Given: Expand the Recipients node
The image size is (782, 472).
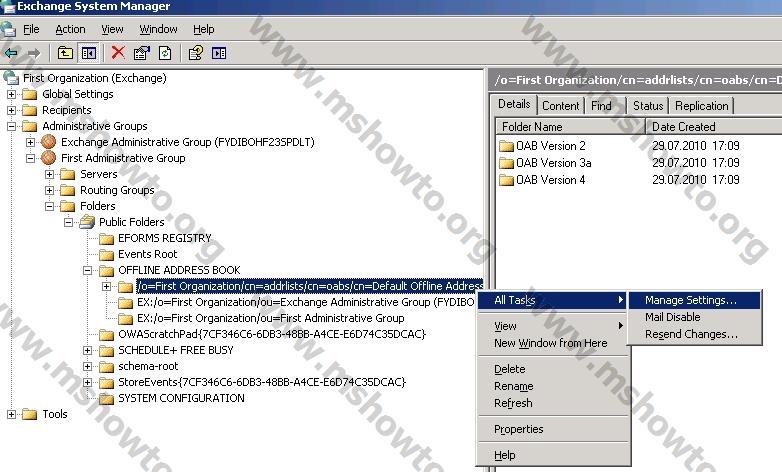Looking at the screenshot, I should coord(11,110).
